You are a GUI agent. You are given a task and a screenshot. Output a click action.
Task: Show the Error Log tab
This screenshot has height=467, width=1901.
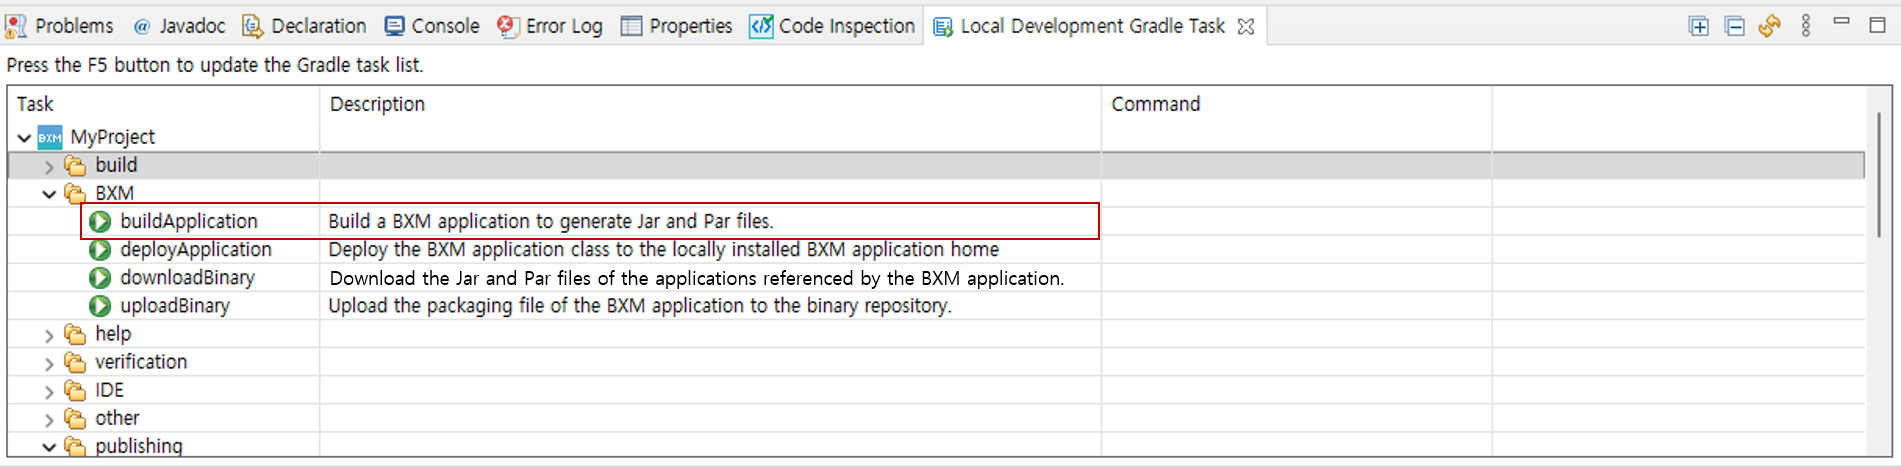550,26
